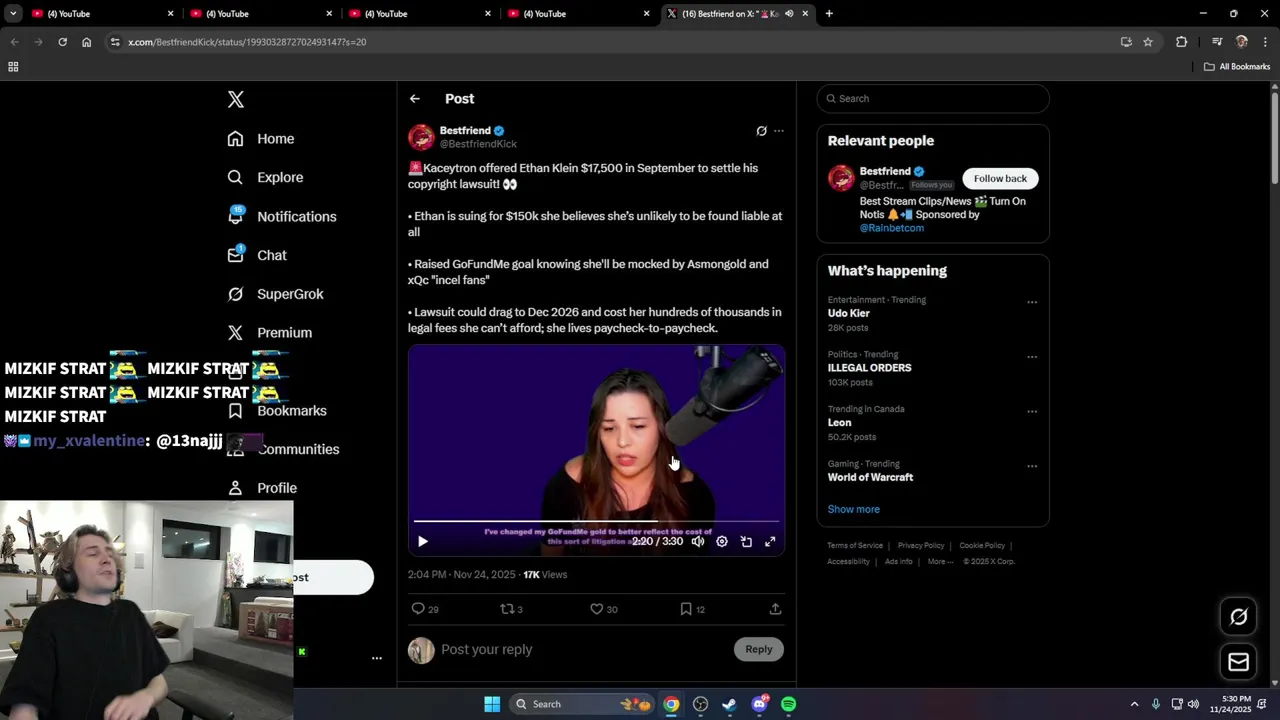Open Windows Start menu
This screenshot has width=1280, height=720.
tap(492, 704)
